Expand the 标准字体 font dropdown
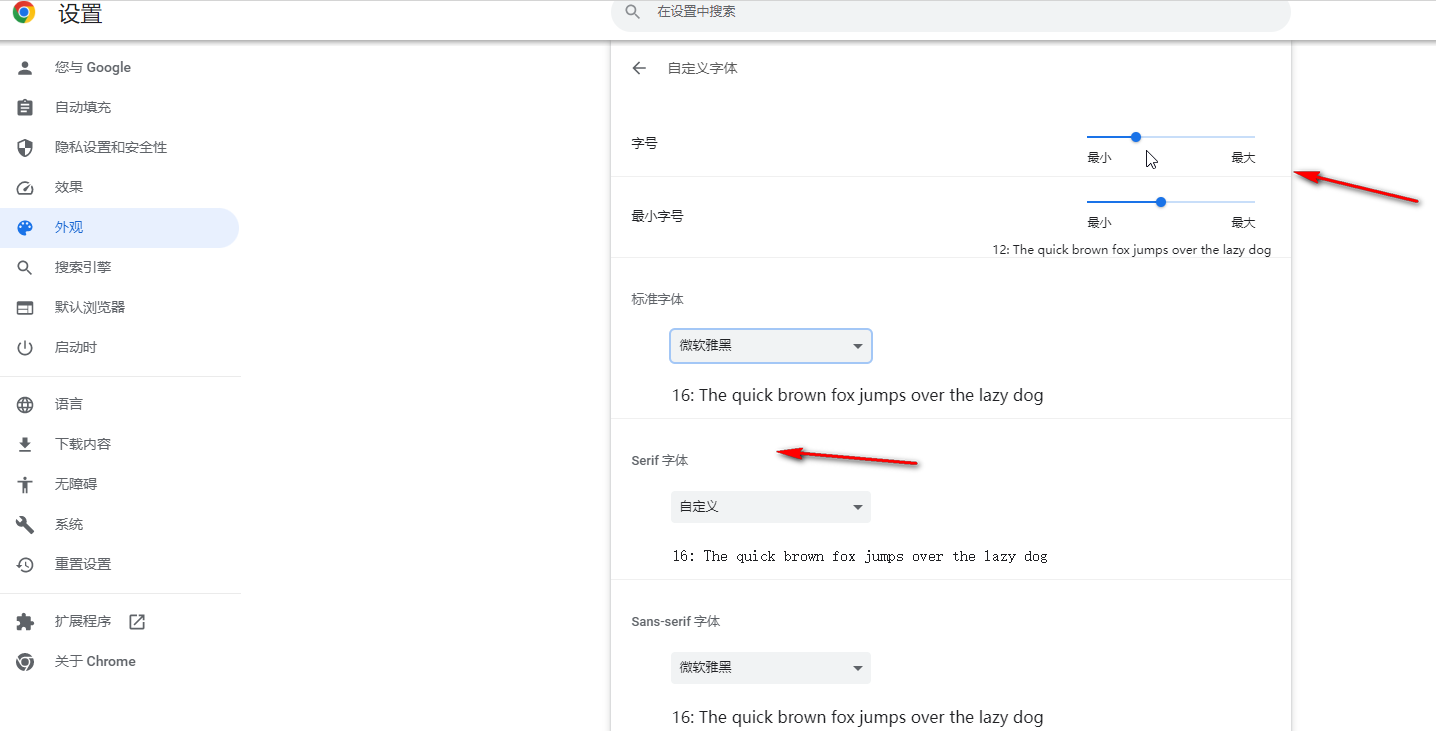 [x=771, y=346]
